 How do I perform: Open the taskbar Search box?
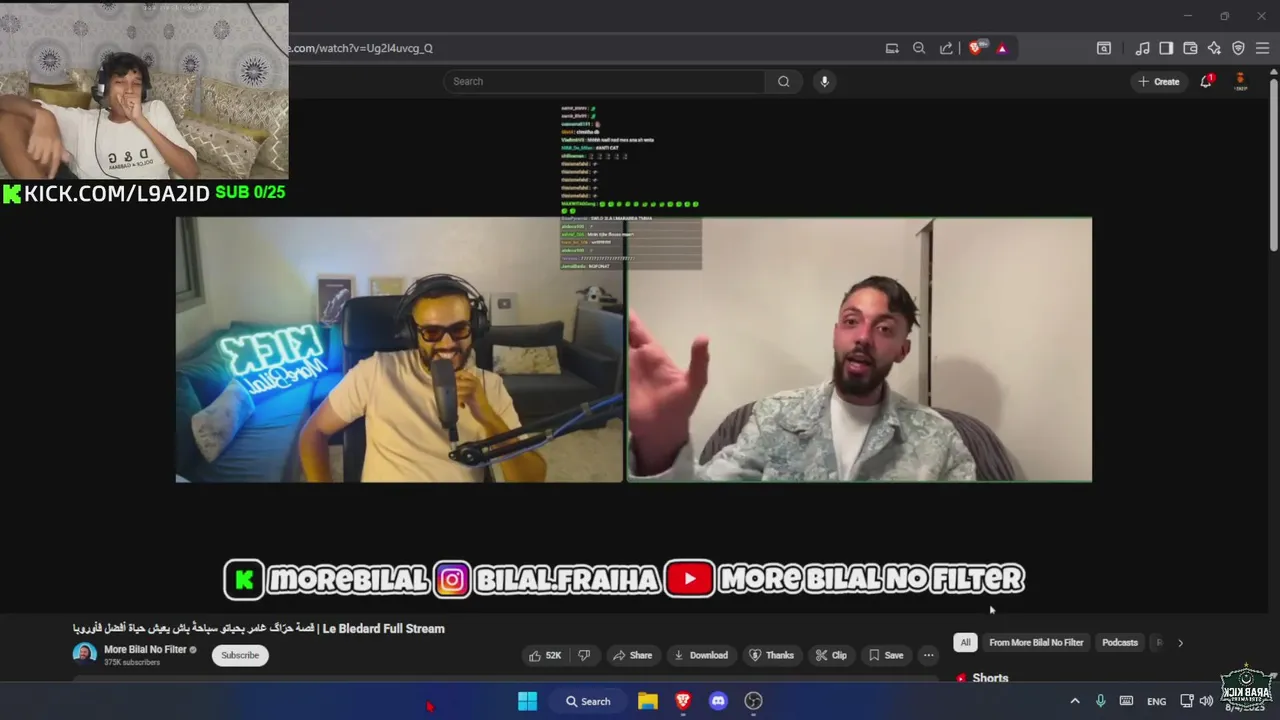[588, 701]
